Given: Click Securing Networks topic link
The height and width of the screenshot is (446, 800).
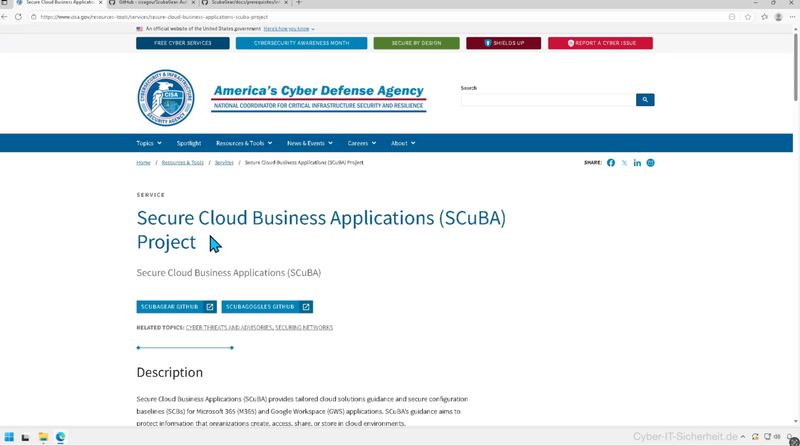Looking at the screenshot, I should pyautogui.click(x=304, y=328).
